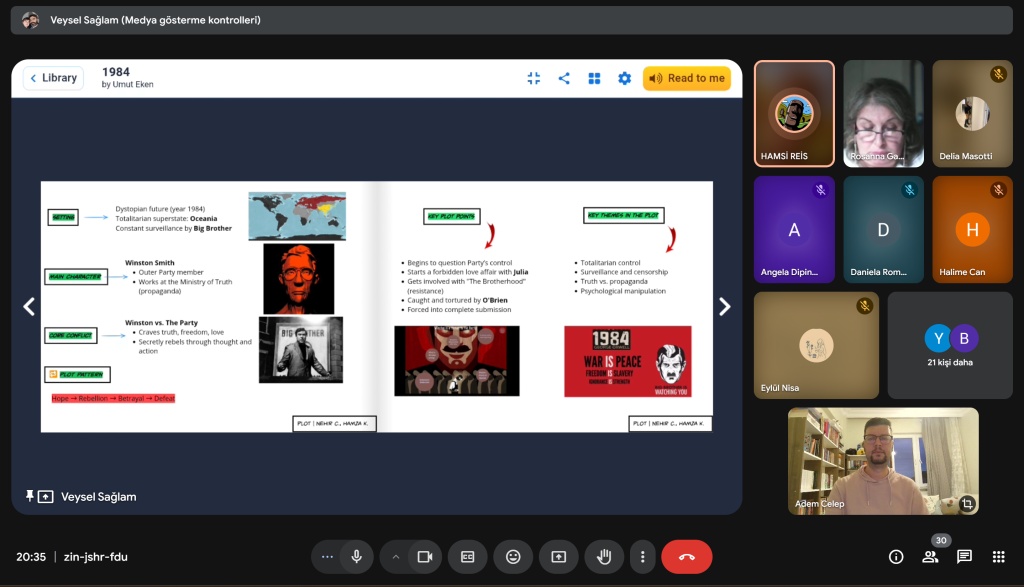Show the participants list
Viewport: 1024px width, 587px height.
tap(930, 557)
